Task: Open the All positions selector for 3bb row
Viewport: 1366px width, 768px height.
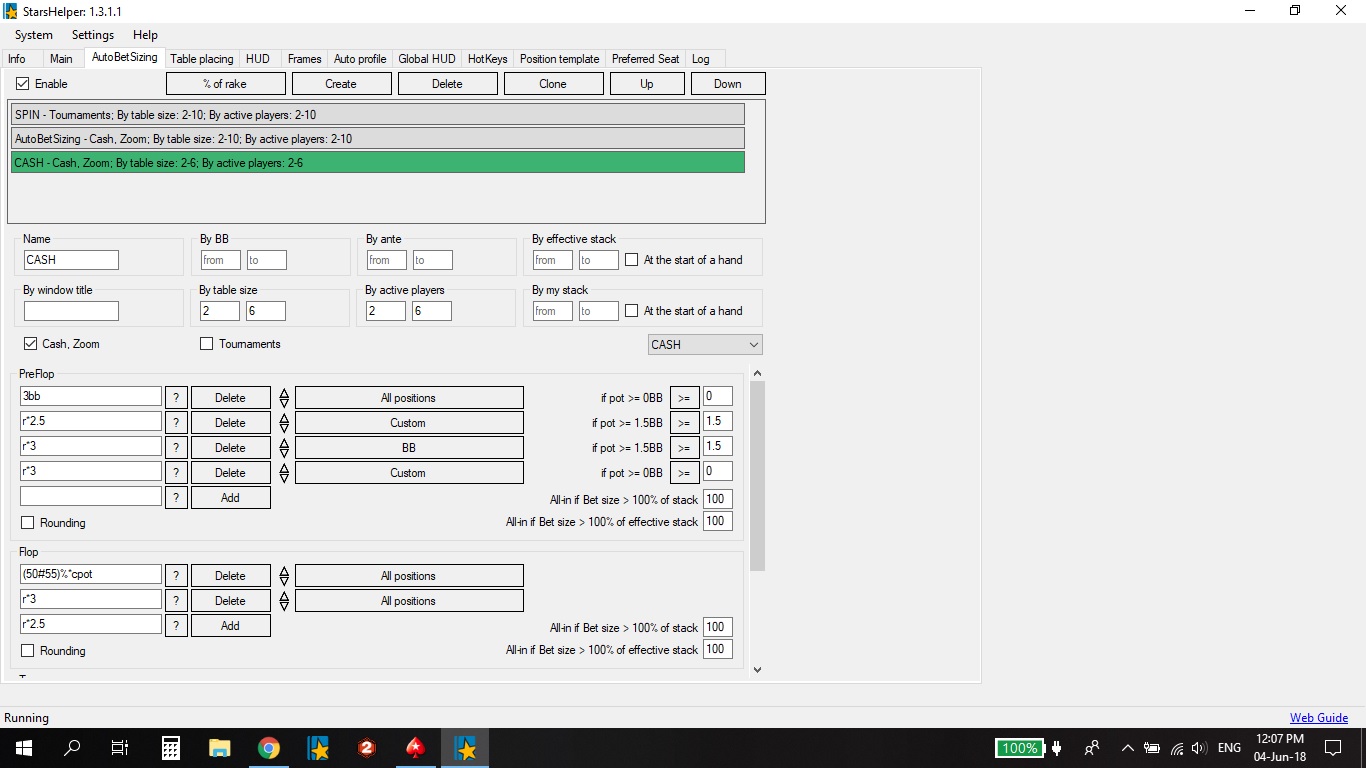Action: pos(409,398)
